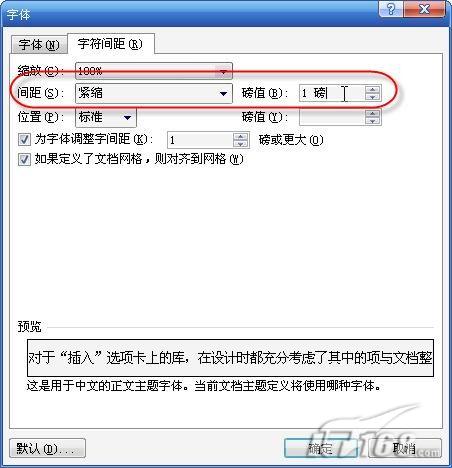Click the 确定 OK button

pyautogui.click(x=320, y=449)
